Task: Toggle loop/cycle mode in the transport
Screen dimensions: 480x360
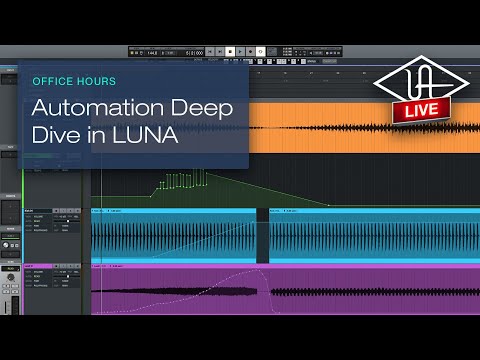Action: 261,52
